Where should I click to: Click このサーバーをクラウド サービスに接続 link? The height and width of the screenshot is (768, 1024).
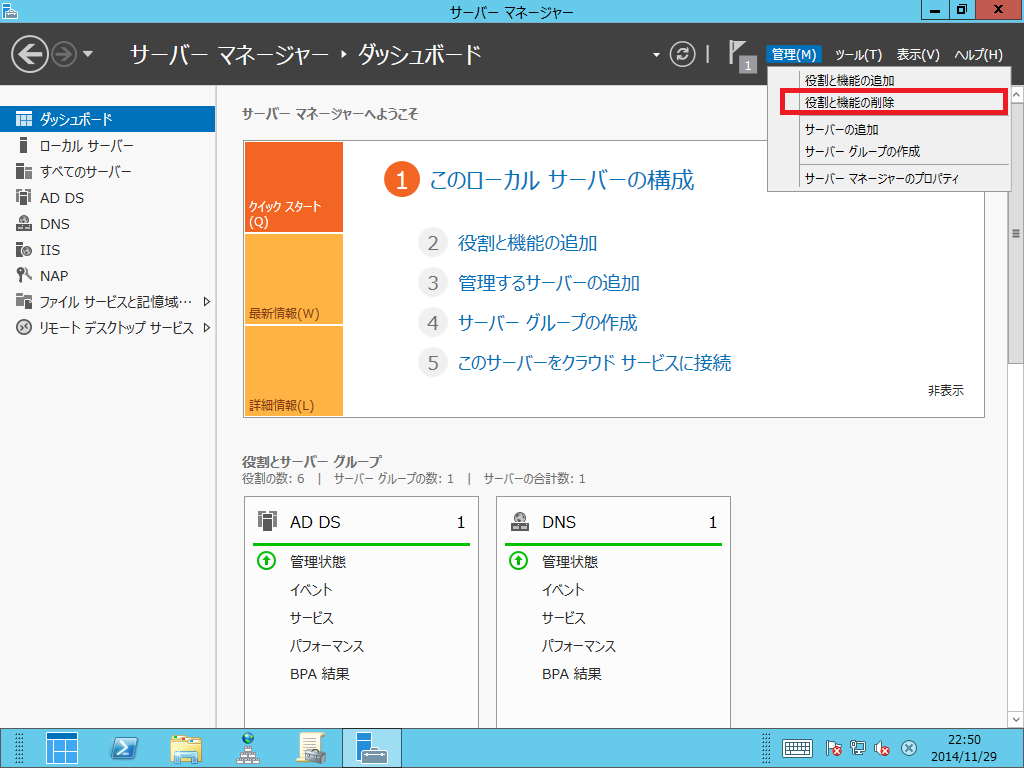point(594,362)
